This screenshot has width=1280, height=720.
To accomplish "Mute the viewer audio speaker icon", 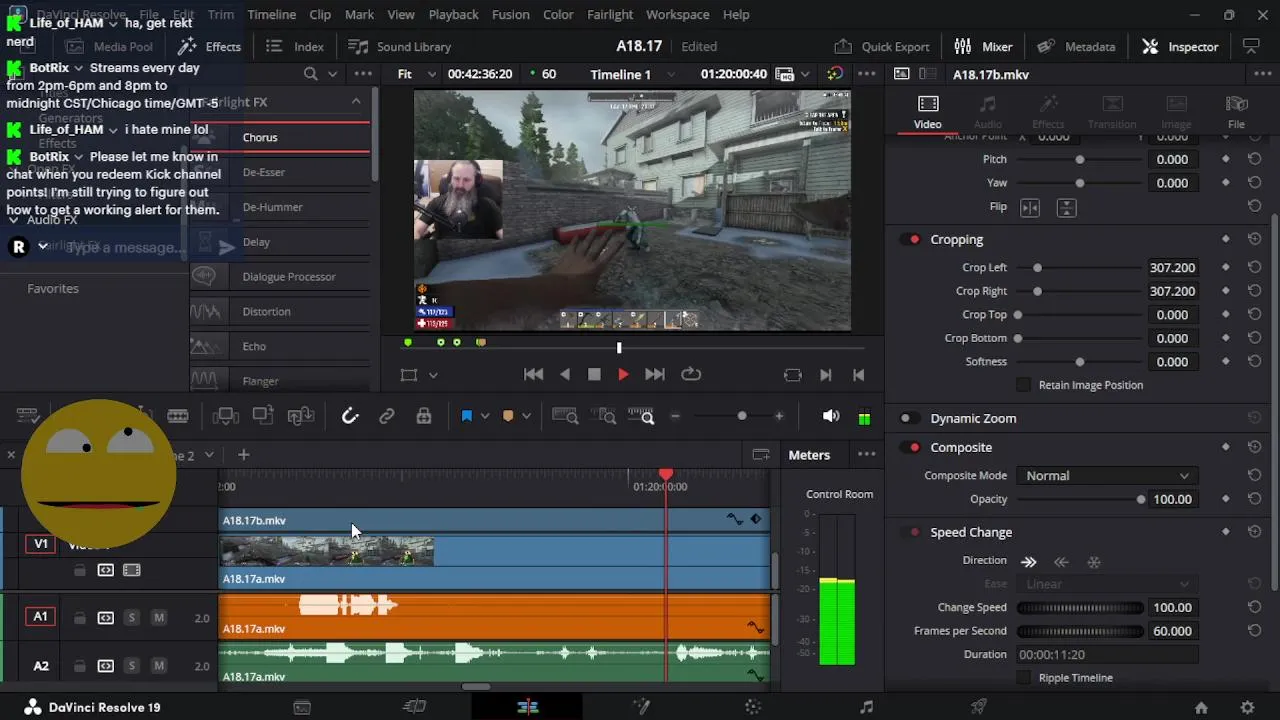I will 830,416.
